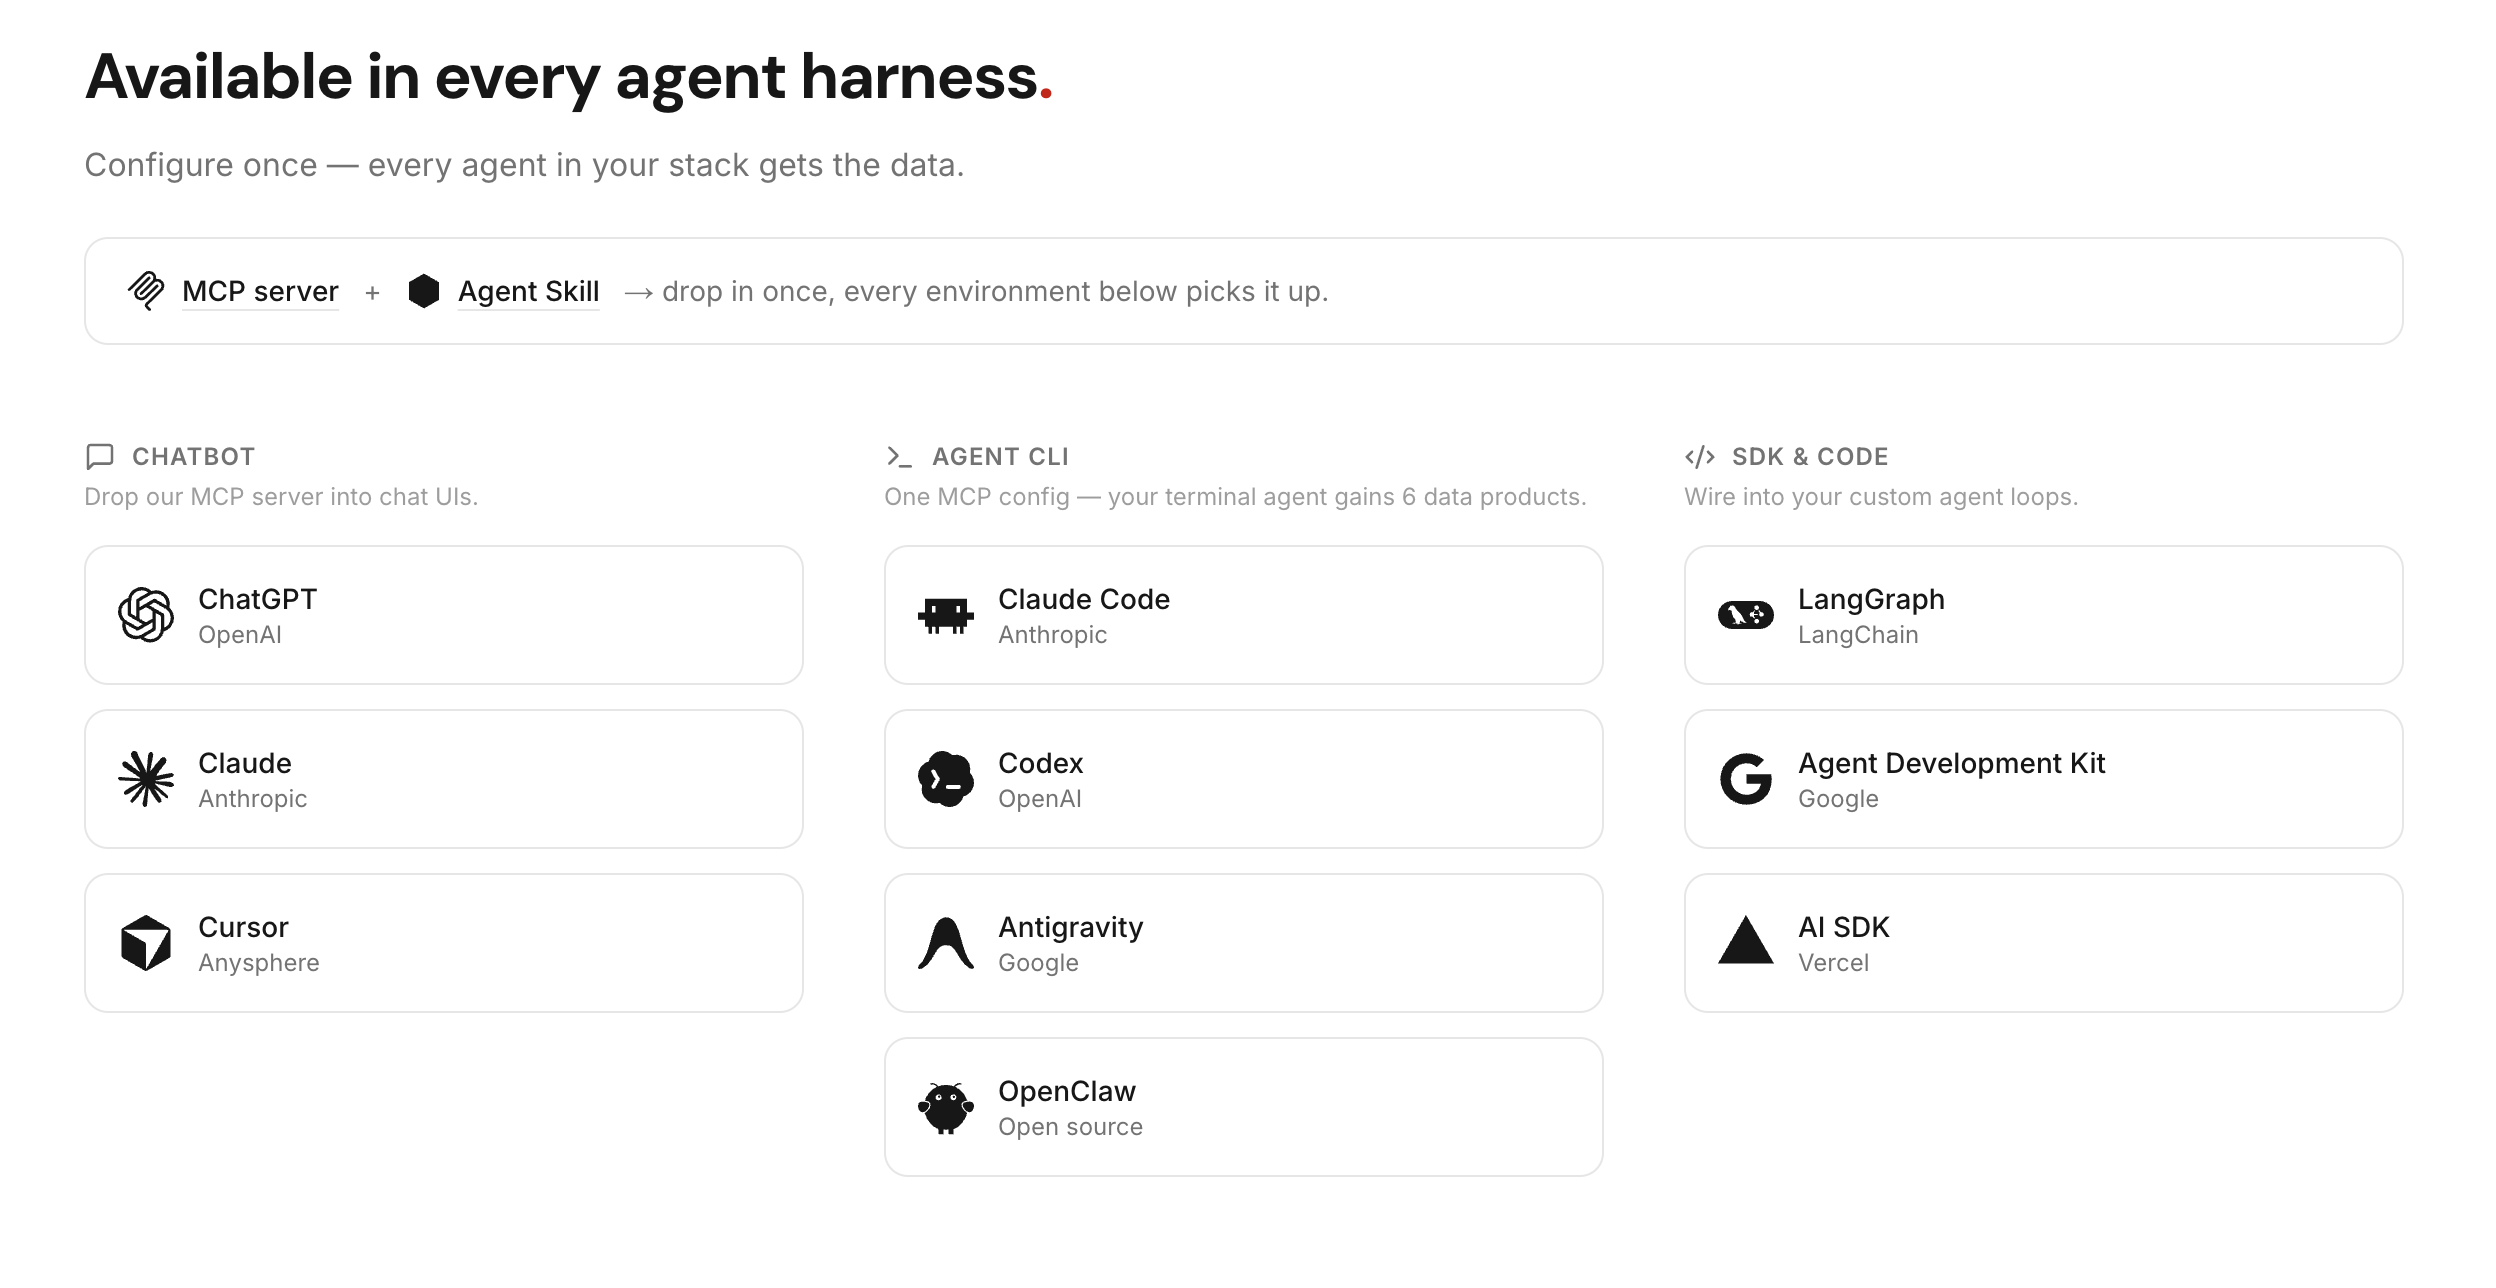Click the Agent CLI terminal prompt icon
This screenshot has height=1288, width=2496.
point(899,457)
